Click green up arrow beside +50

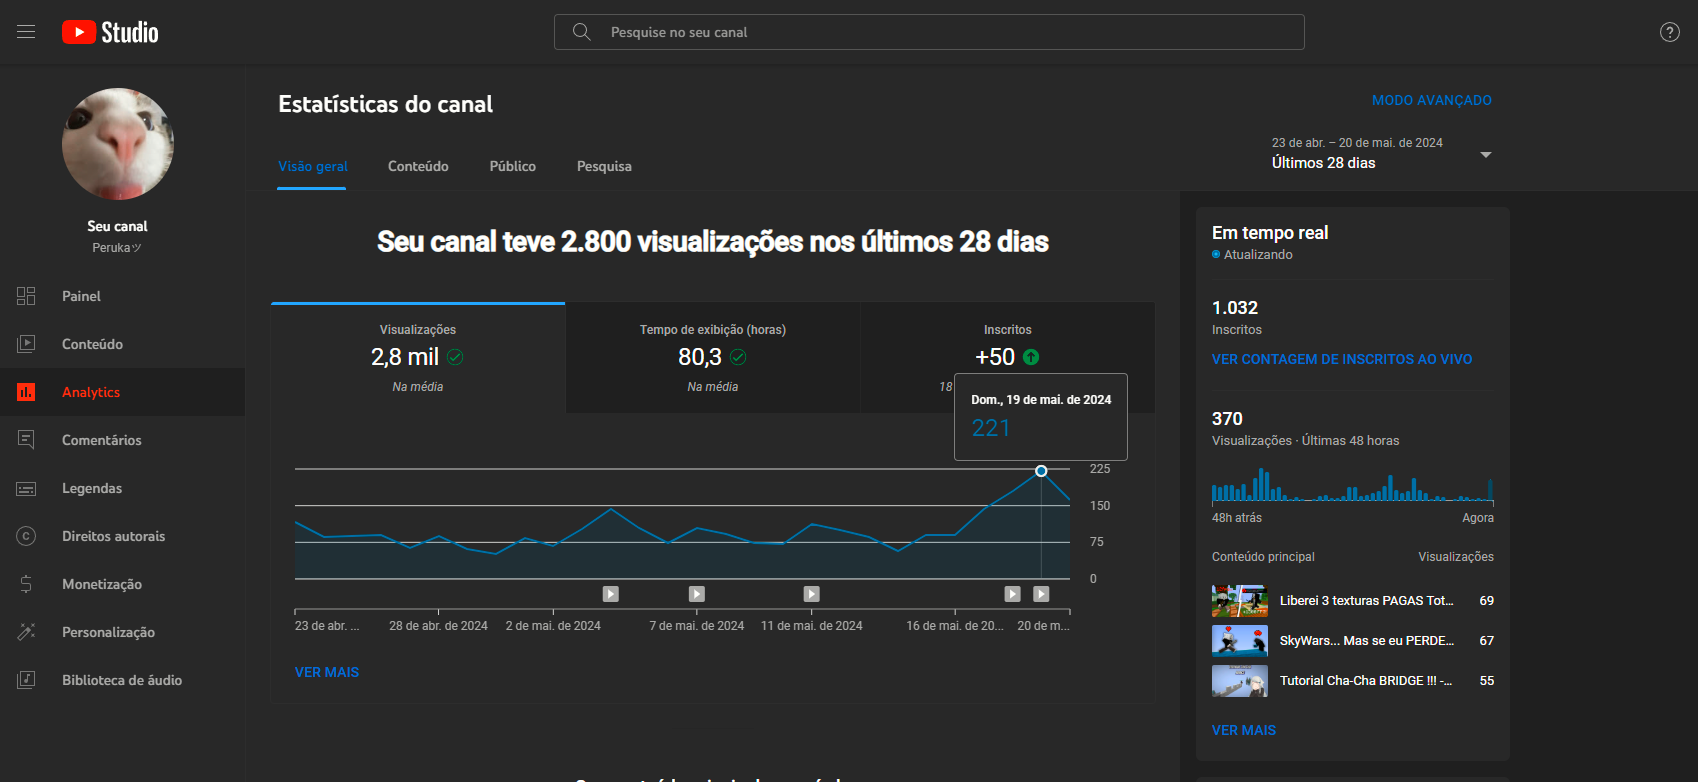click(1031, 357)
